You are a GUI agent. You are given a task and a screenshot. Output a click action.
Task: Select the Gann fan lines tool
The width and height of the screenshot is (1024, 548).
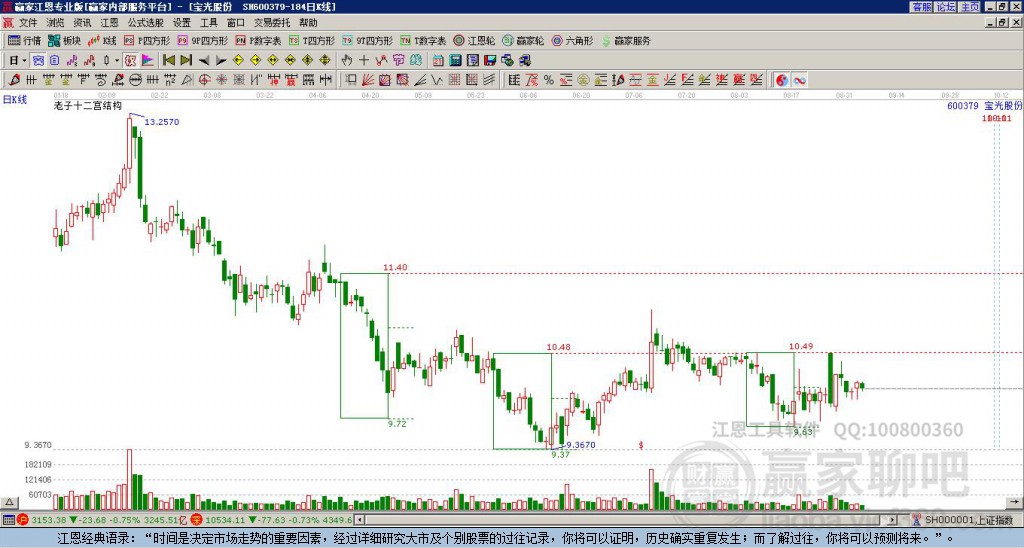[x=368, y=80]
